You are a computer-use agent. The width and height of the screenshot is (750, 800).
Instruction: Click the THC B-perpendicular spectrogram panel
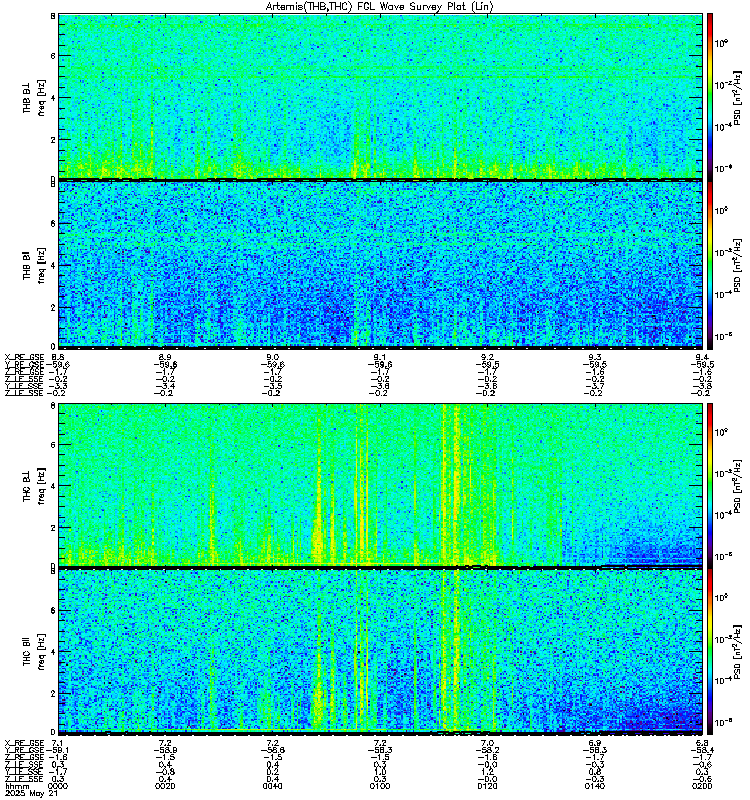click(381, 485)
